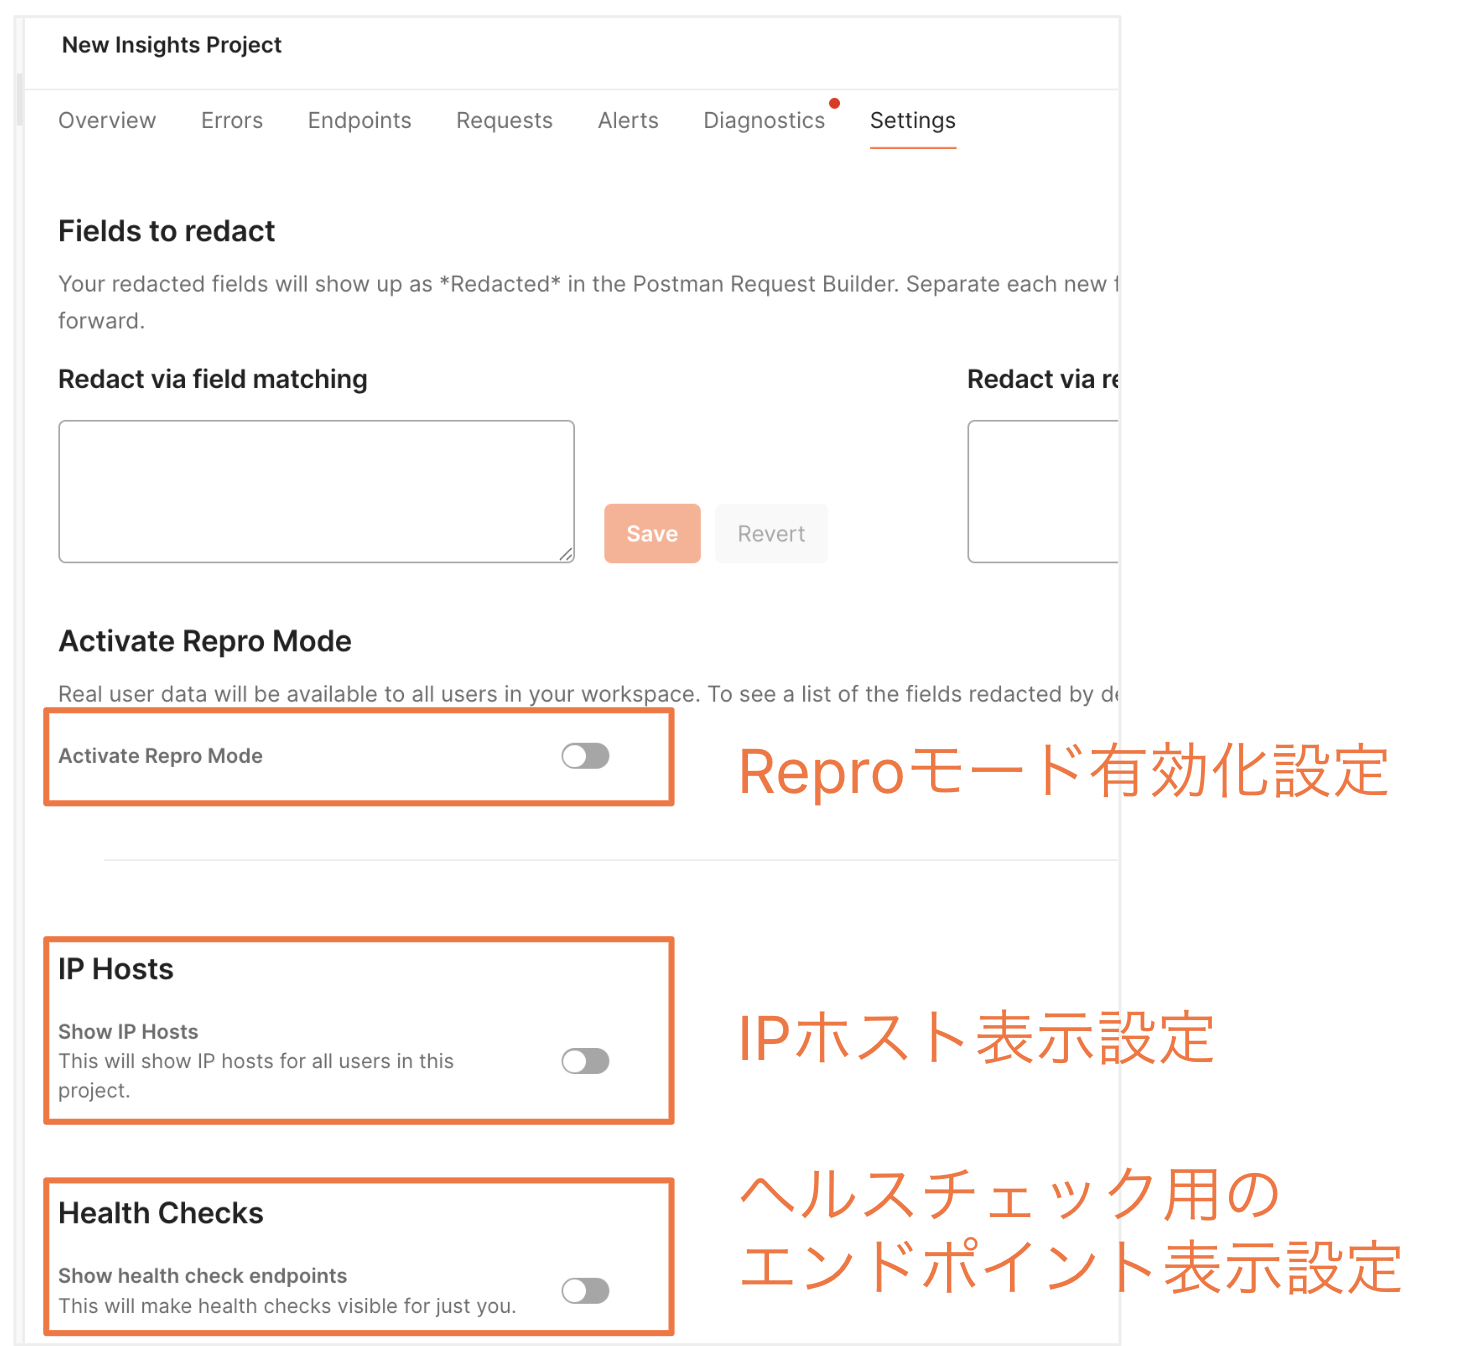
Task: Click inside the Redact via field matching box
Action: click(316, 490)
